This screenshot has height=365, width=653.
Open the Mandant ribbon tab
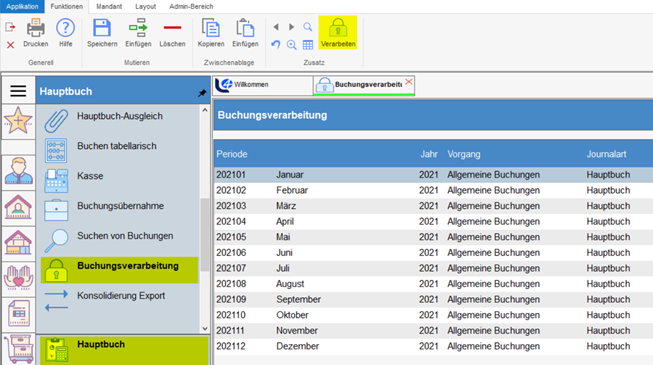[109, 7]
